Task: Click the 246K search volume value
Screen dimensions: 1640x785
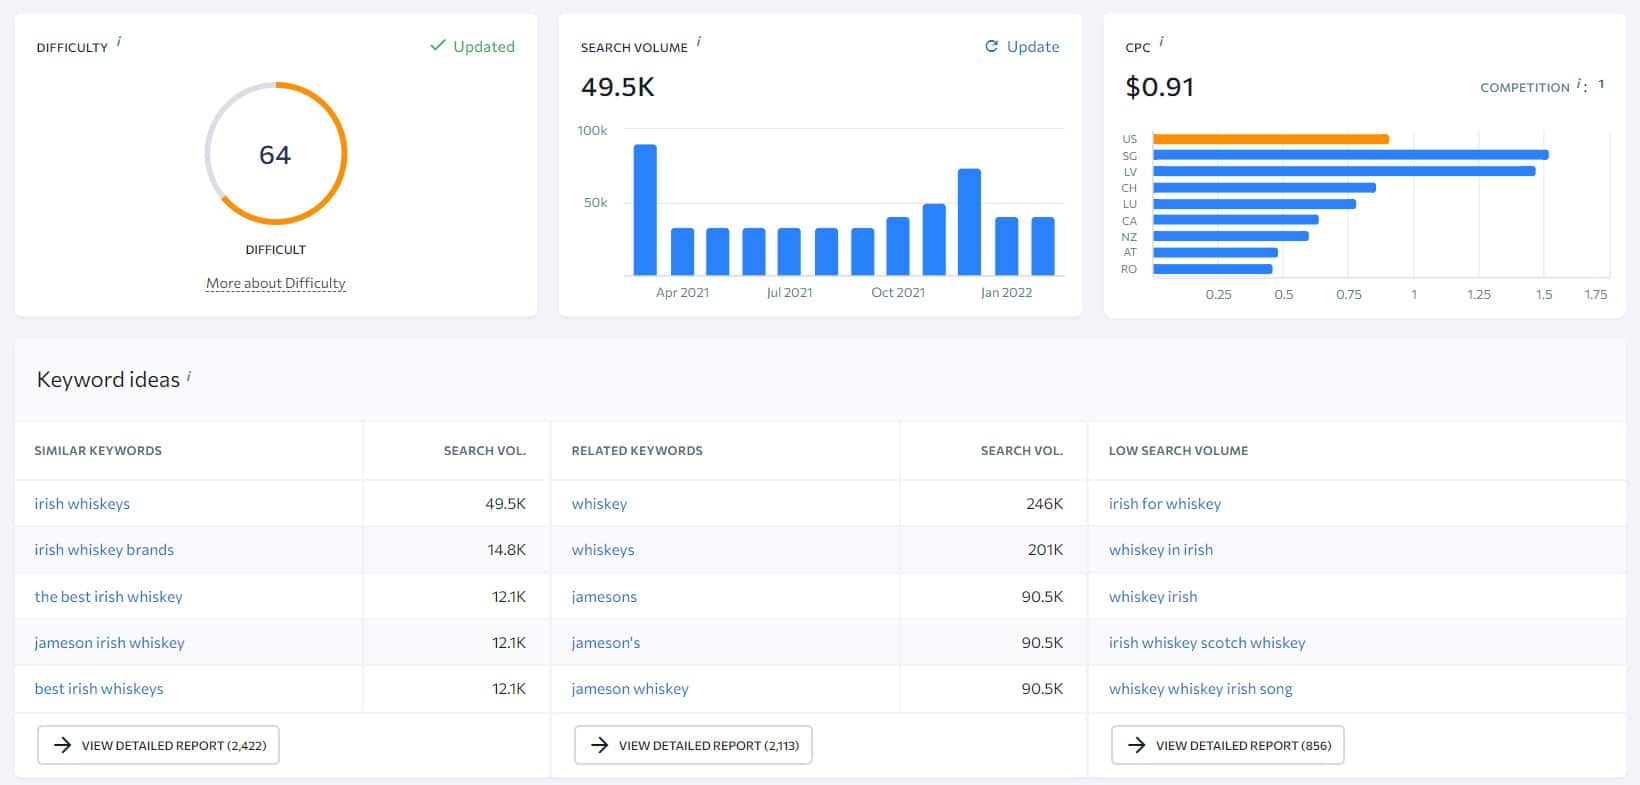Action: (x=1044, y=503)
